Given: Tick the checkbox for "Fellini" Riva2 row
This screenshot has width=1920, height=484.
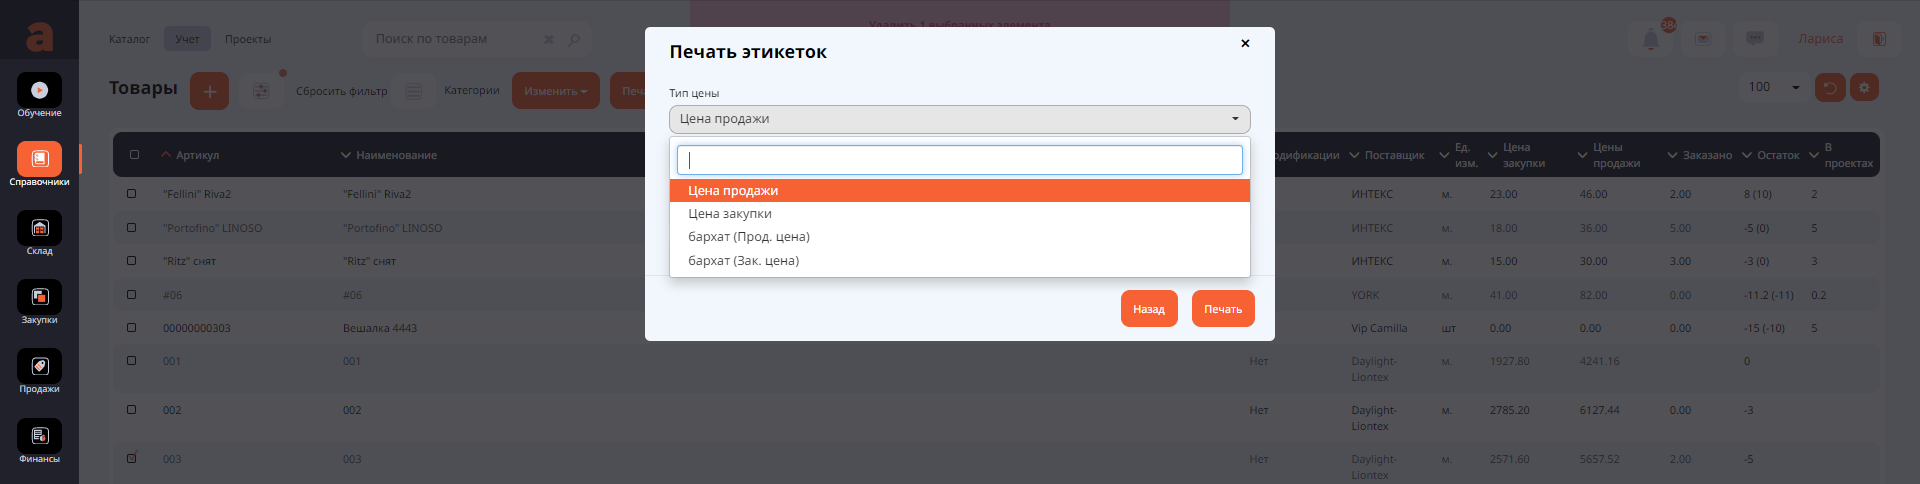Looking at the screenshot, I should pos(132,194).
